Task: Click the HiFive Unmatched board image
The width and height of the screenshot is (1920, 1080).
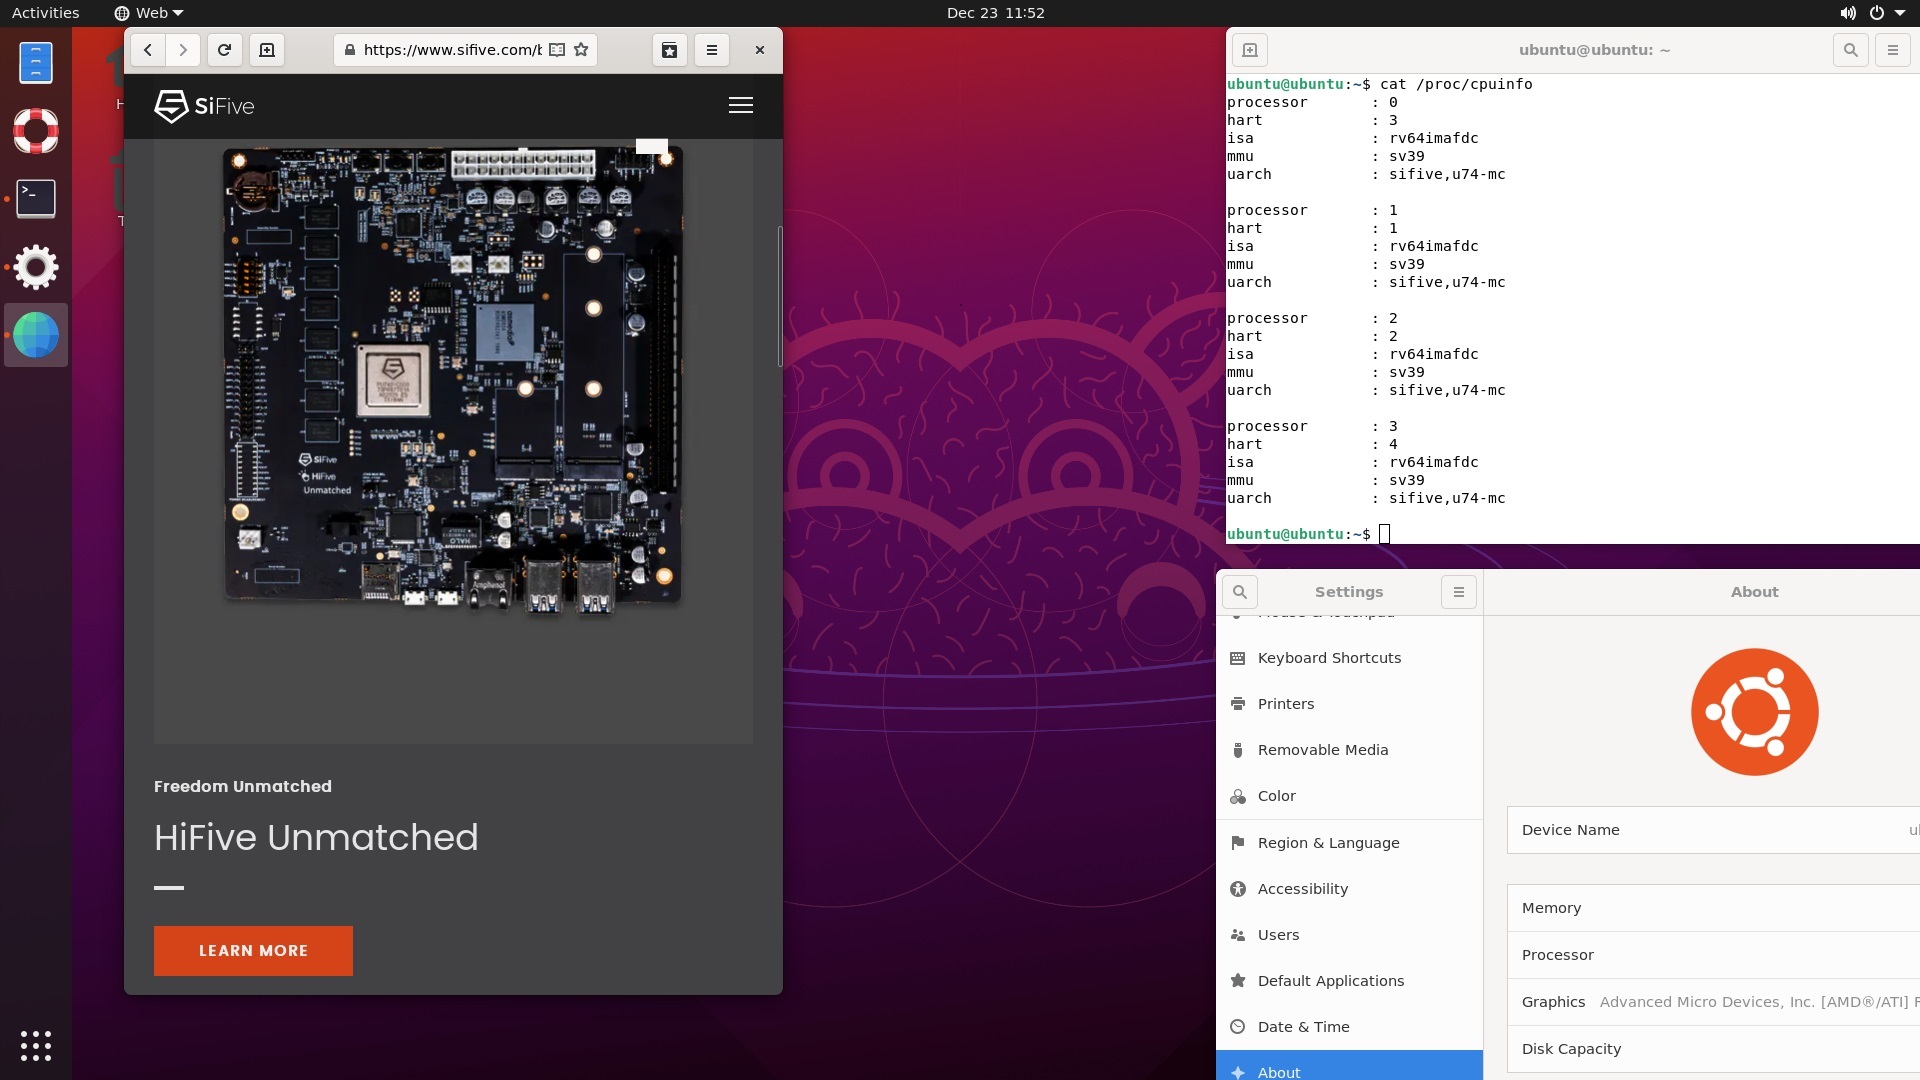Action: (x=453, y=378)
